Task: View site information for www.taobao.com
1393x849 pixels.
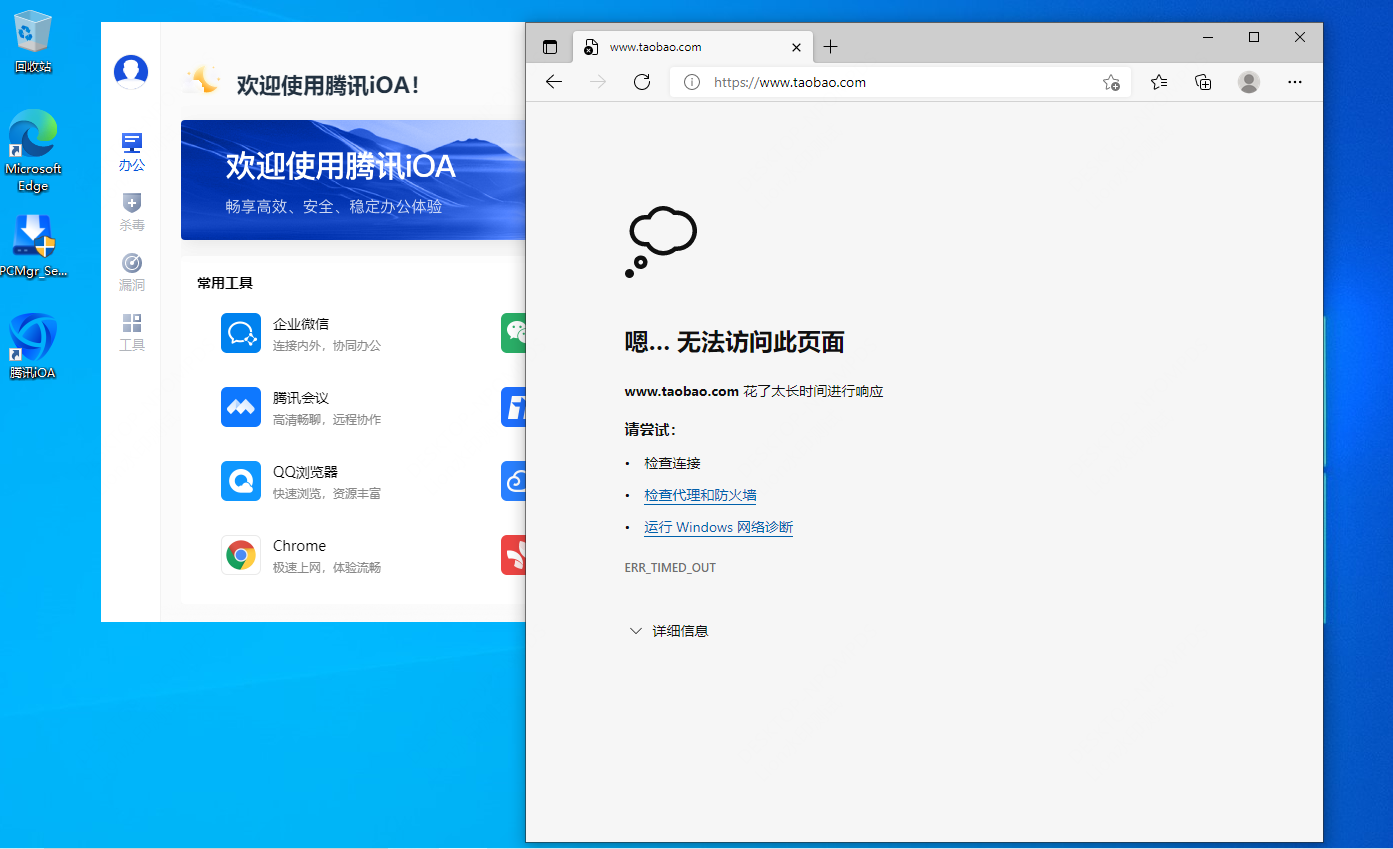Action: click(x=693, y=82)
